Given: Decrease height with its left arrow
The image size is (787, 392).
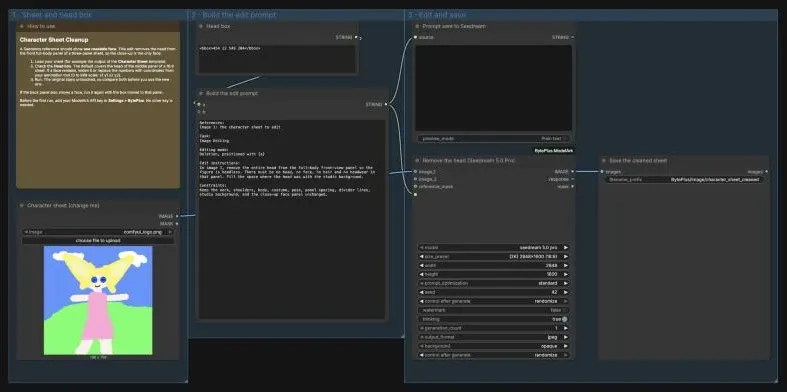Looking at the screenshot, I should point(422,275).
